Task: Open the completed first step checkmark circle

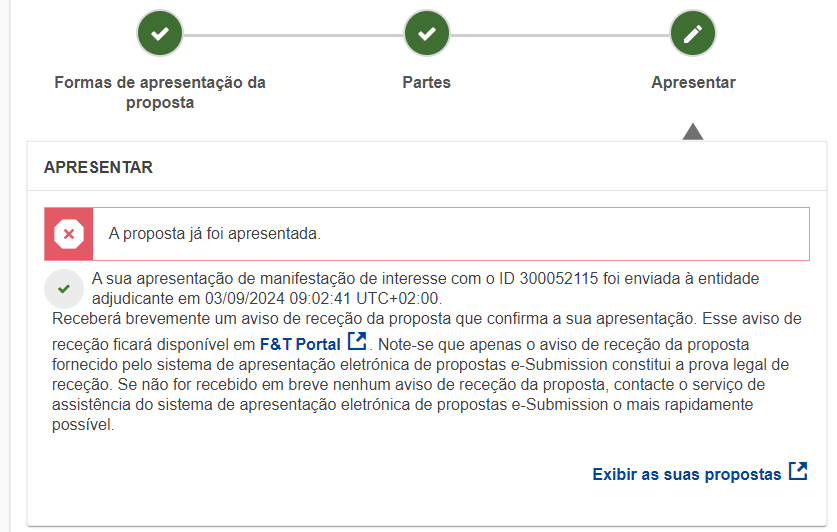Action: point(160,34)
